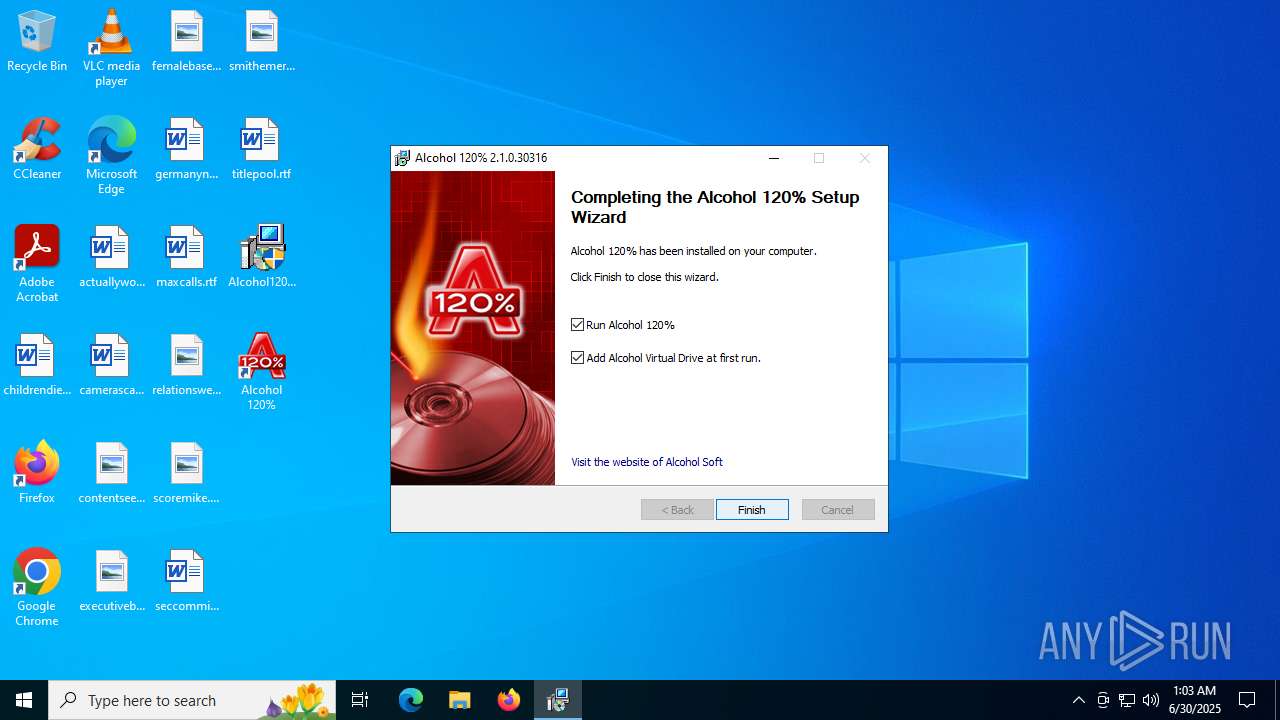Select maxcalls.rtf document icon

click(186, 257)
